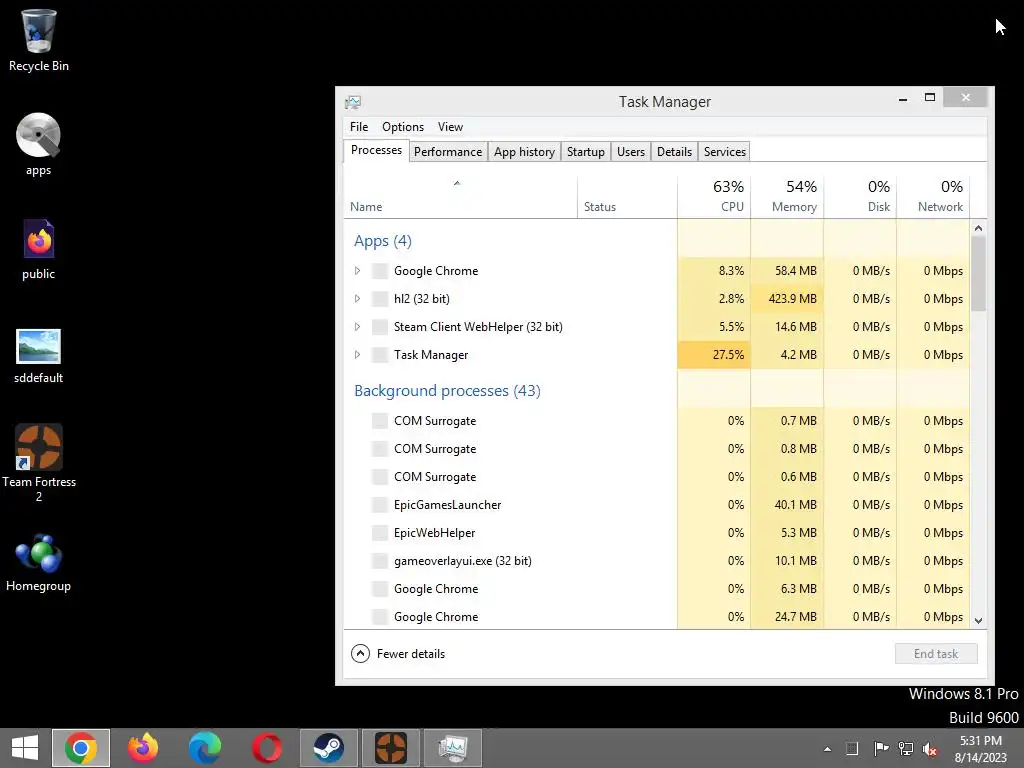1024x768 pixels.
Task: Minimize the Task Manager window
Action: (x=903, y=99)
